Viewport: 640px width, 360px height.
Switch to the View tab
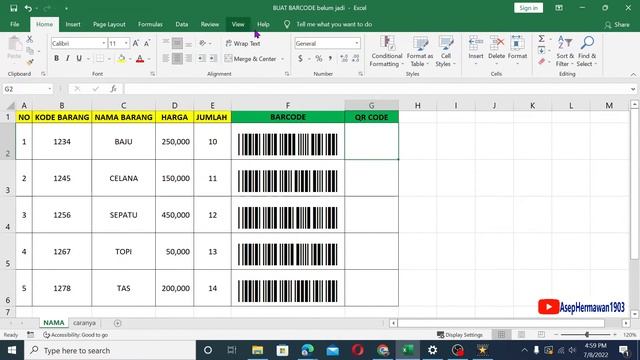click(238, 24)
